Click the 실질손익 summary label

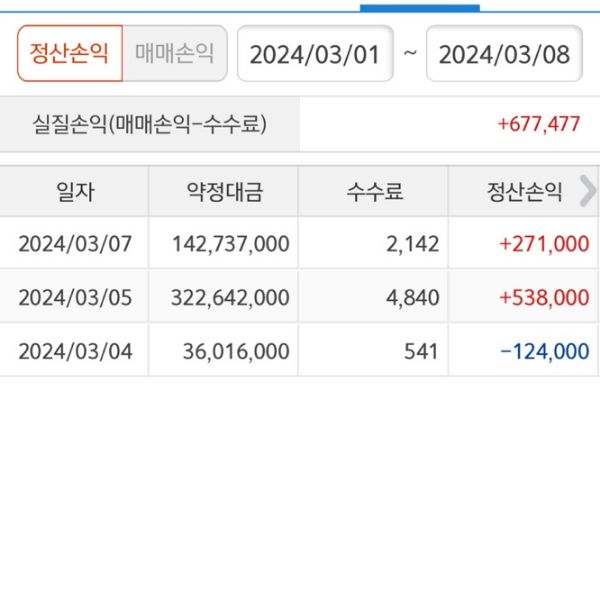click(150, 124)
